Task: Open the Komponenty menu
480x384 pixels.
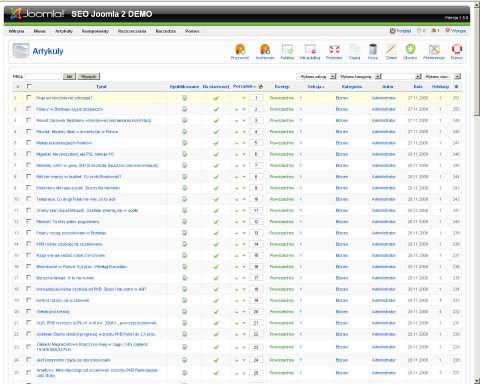Action: [95, 31]
